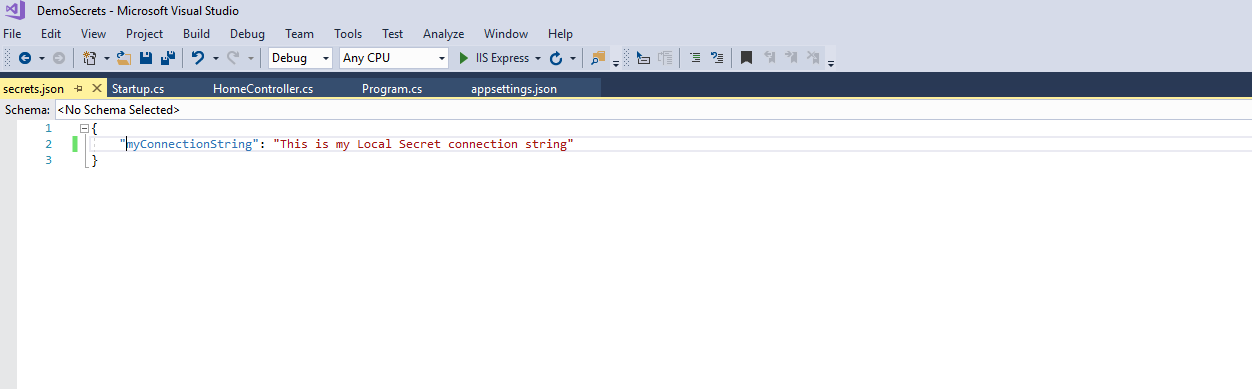Open the Debug menu
This screenshot has width=1252, height=389.
(x=247, y=33)
